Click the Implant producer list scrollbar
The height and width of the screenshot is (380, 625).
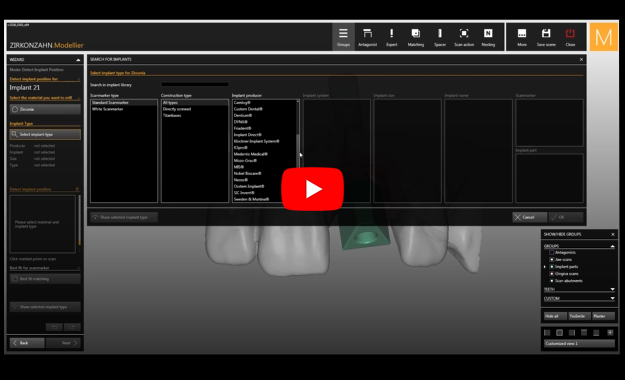point(298,151)
